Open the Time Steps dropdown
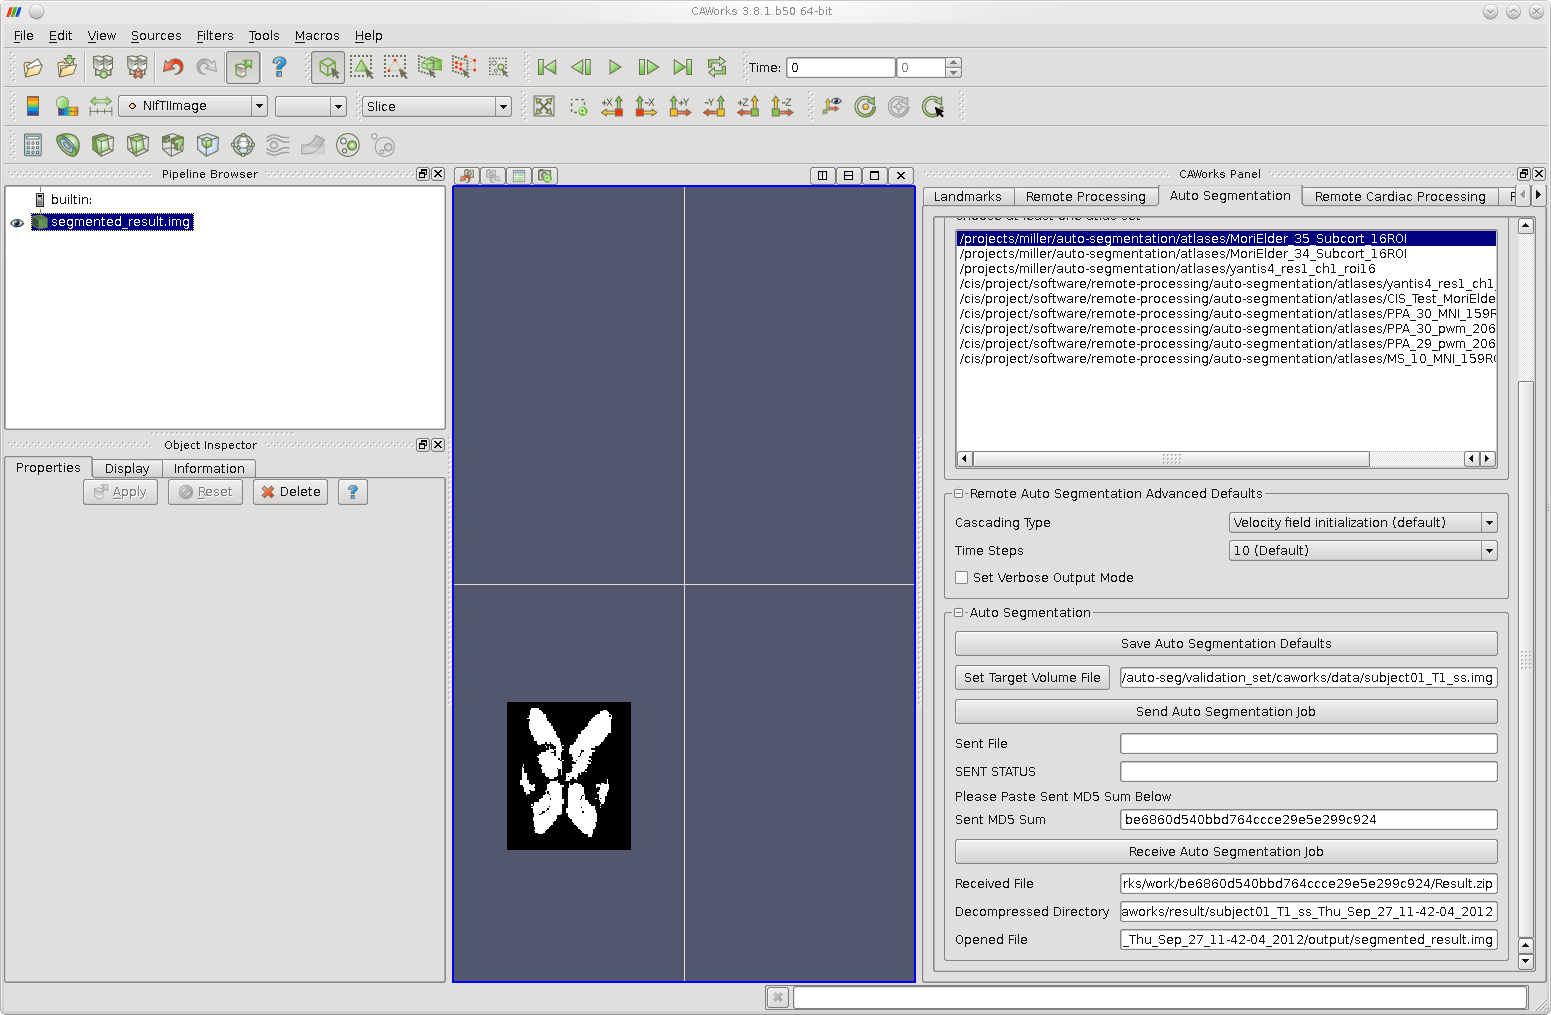 [1362, 551]
